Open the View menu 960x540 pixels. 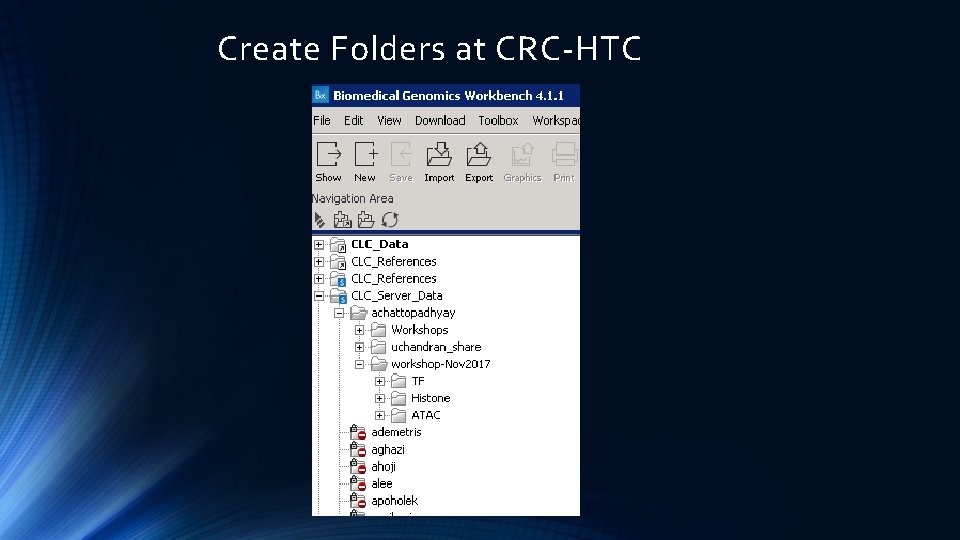(389, 121)
